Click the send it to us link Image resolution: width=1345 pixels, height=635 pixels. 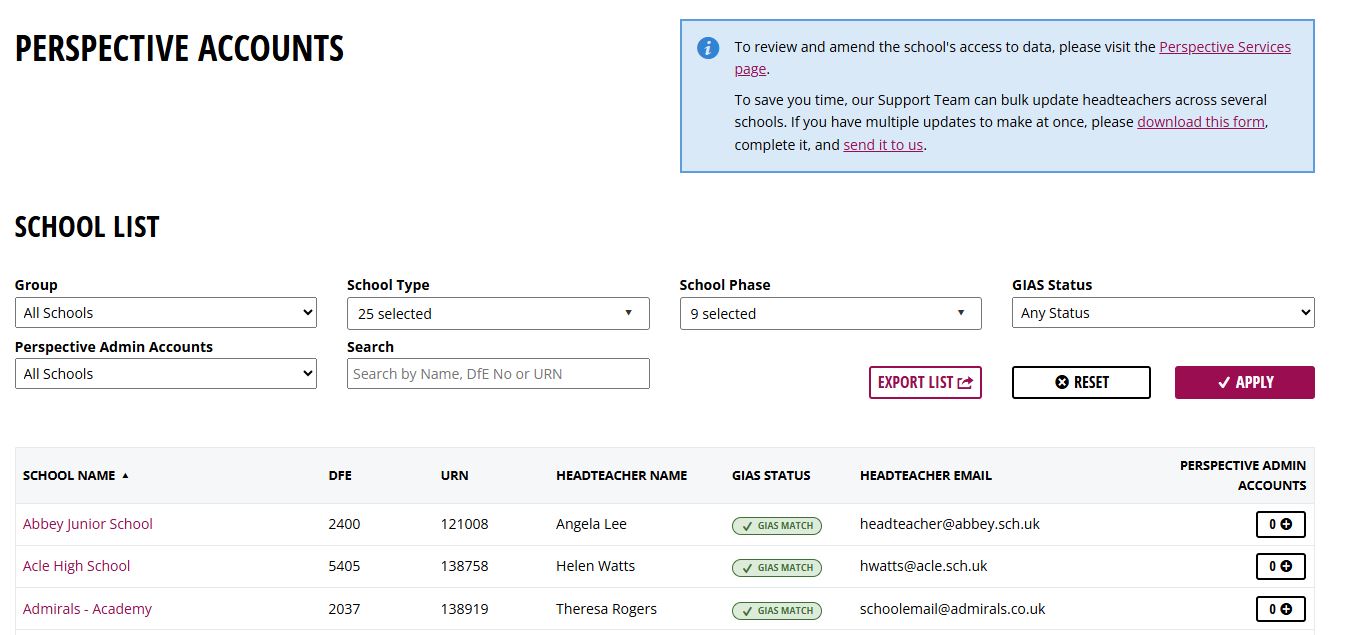[x=883, y=145]
